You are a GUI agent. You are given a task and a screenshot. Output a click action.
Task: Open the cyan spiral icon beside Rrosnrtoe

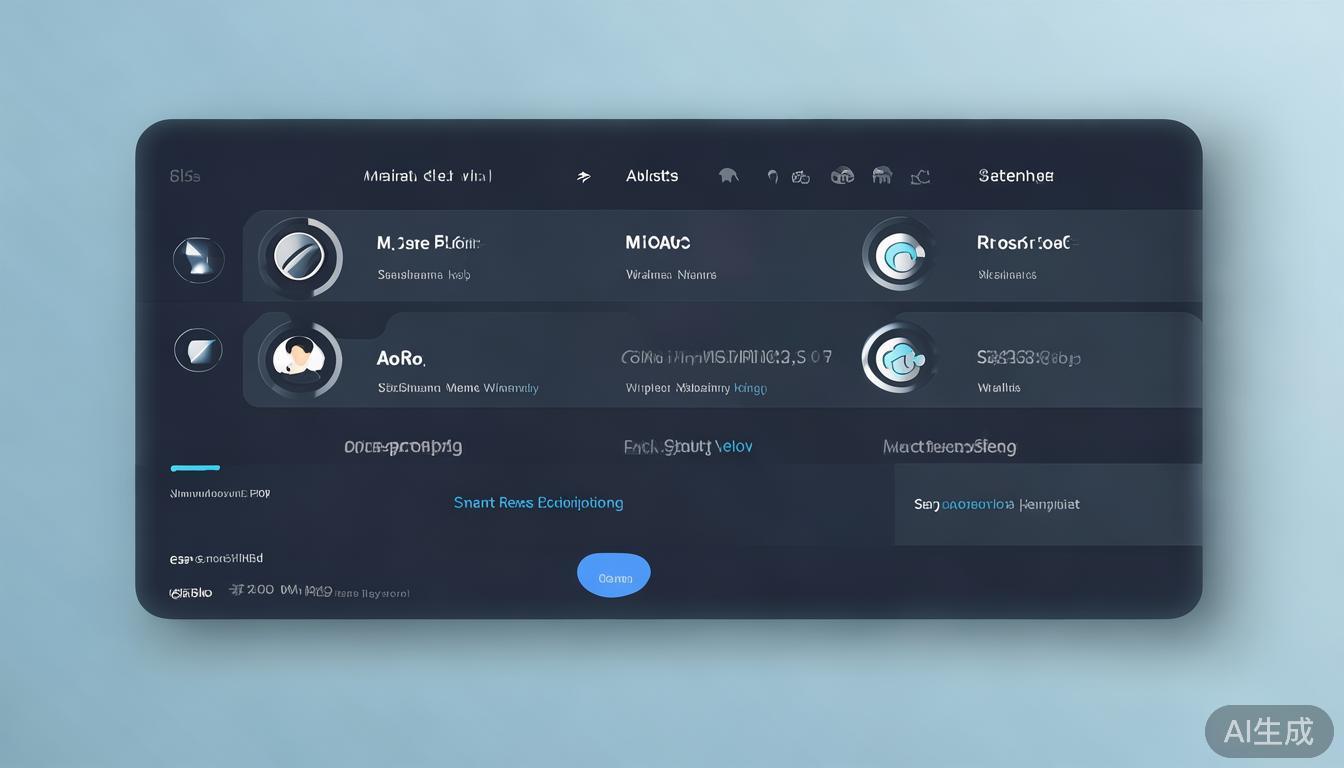coord(900,254)
